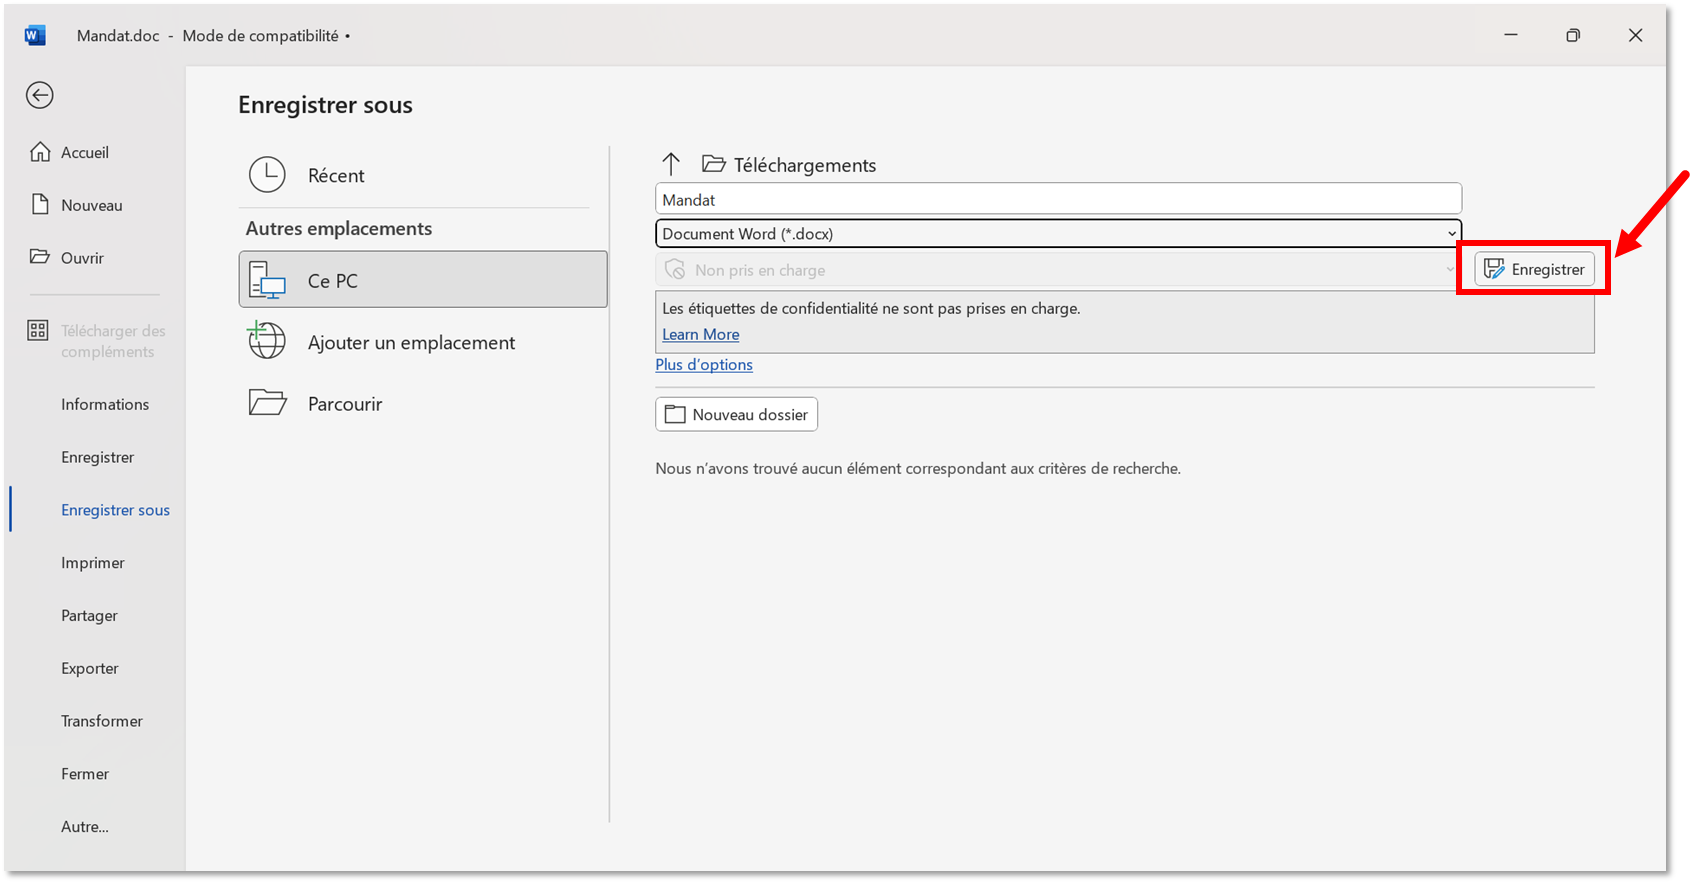Choose Ce PC as save location

point(422,280)
